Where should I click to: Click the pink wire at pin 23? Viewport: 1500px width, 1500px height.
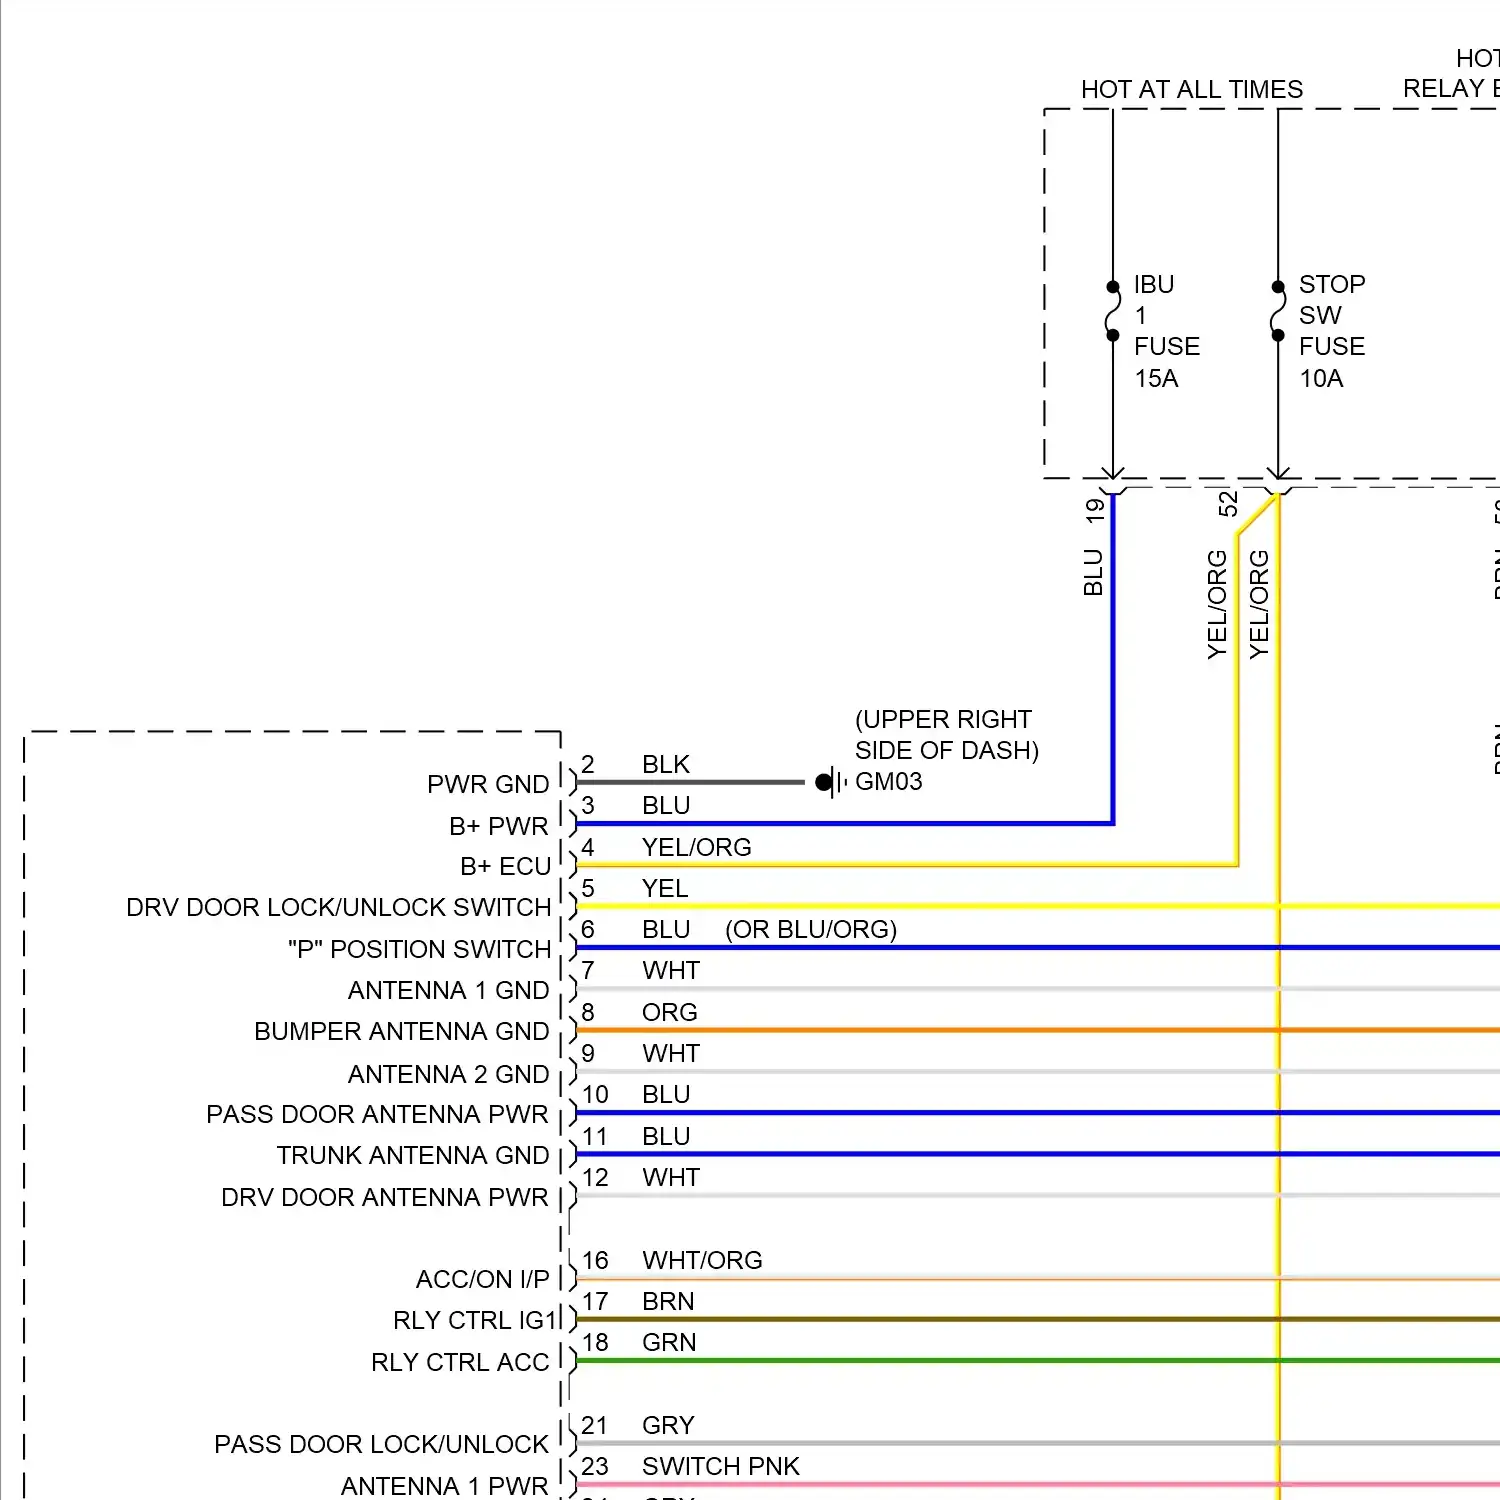click(x=900, y=1485)
